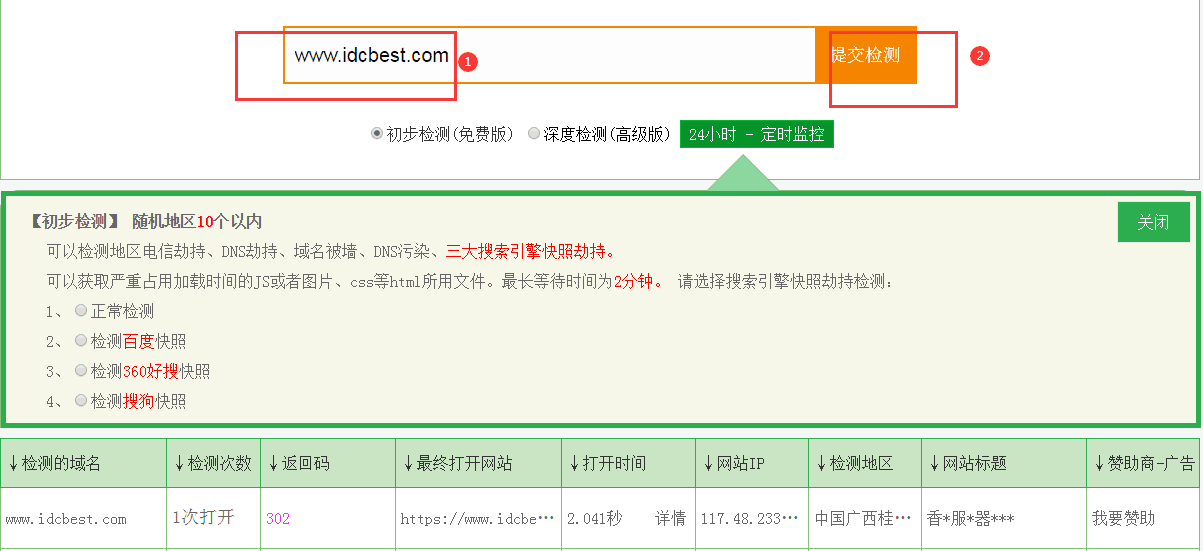1203x551 pixels.
Task: Open 24小时 - 定时监控 green button
Action: [756, 134]
